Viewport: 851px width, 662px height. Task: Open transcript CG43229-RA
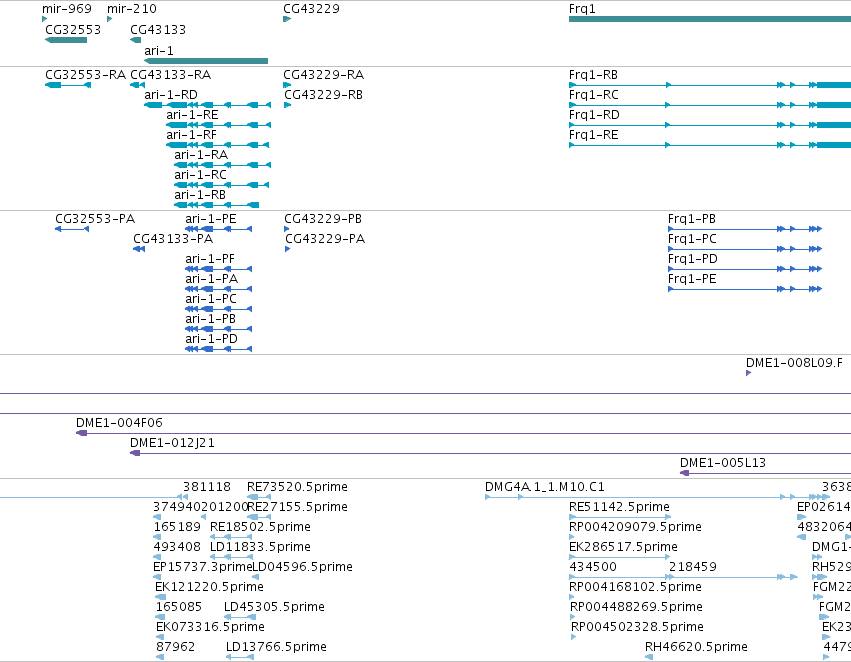tap(287, 85)
